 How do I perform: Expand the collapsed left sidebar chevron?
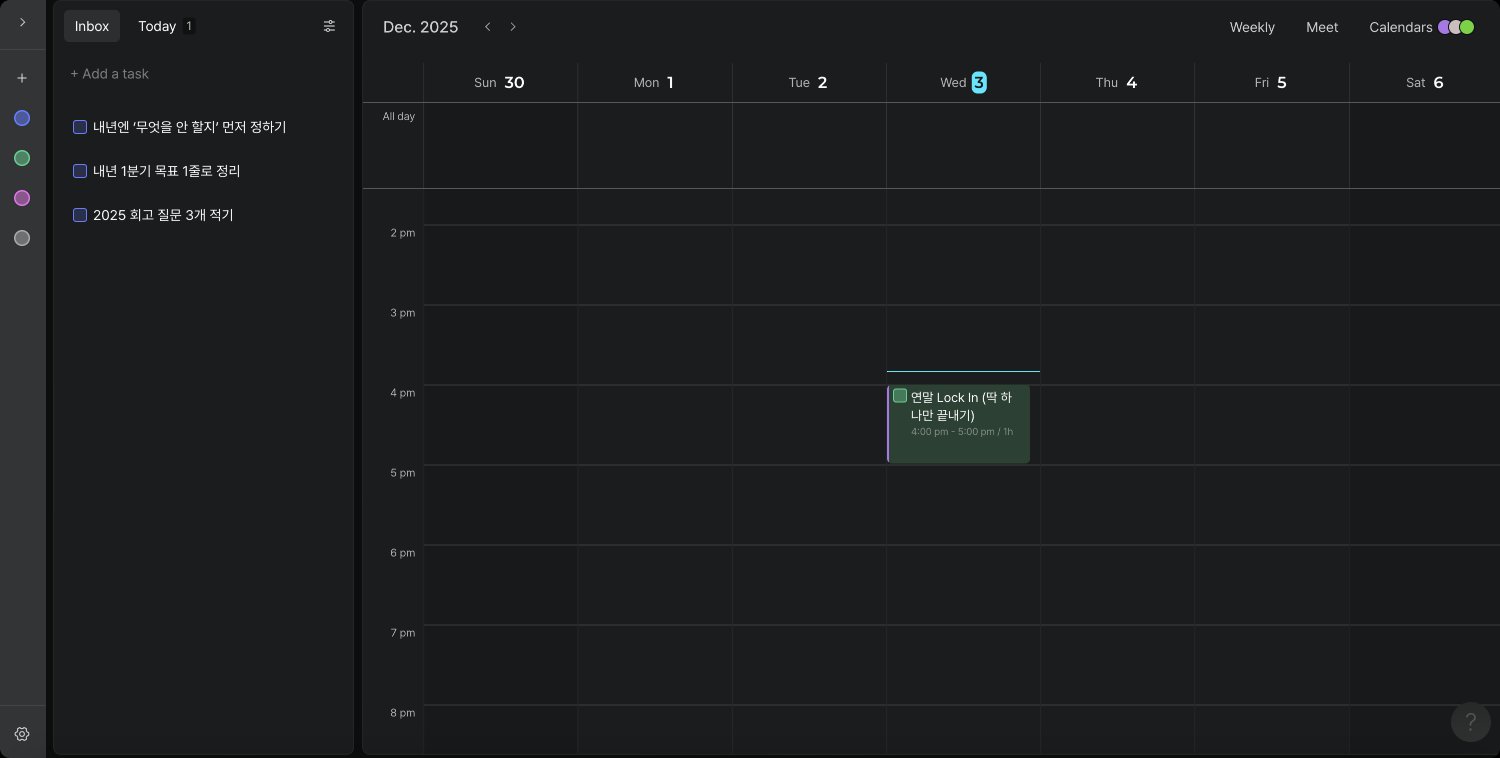(22, 22)
